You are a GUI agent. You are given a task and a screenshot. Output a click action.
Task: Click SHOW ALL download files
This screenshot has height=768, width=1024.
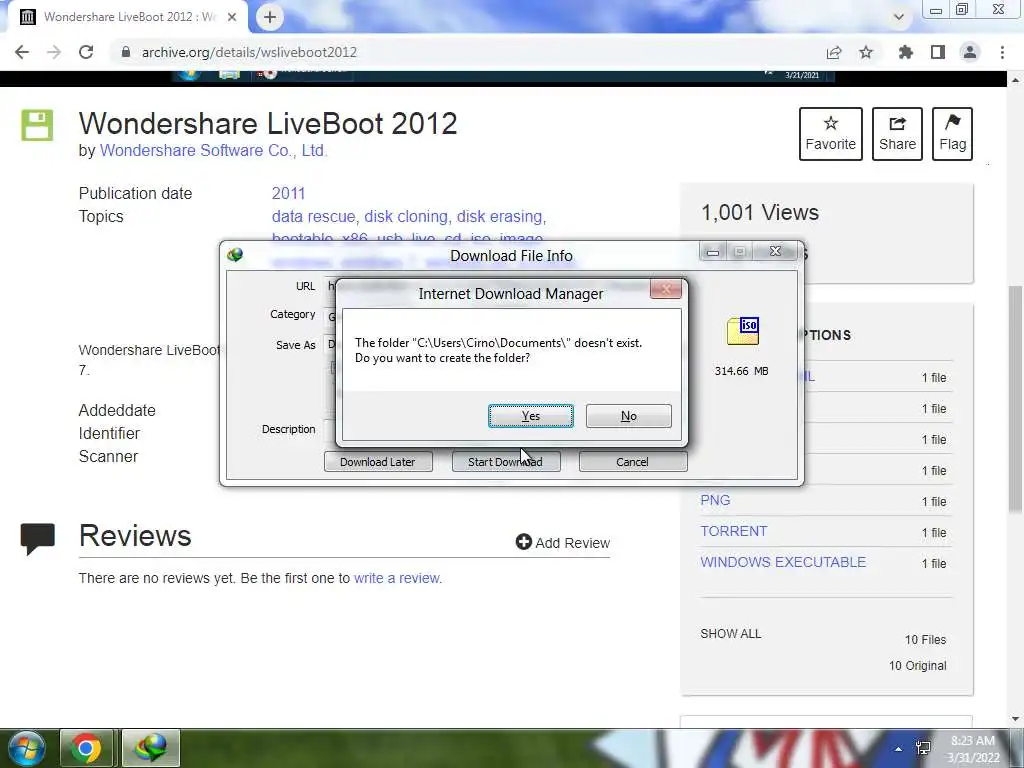(x=731, y=633)
